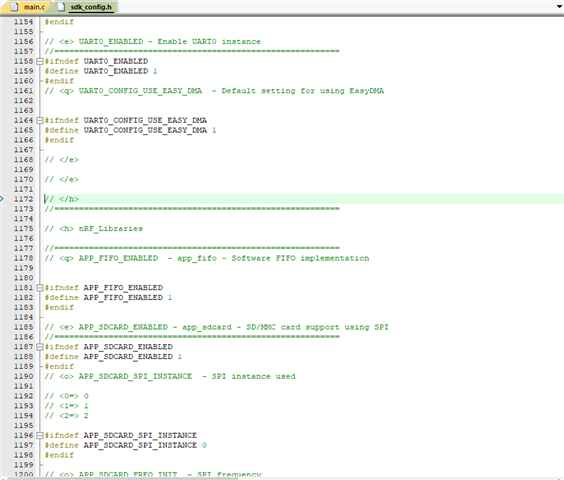Click the '// <2=> 2' option comment
The height and width of the screenshot is (480, 564).
[x=67, y=416]
